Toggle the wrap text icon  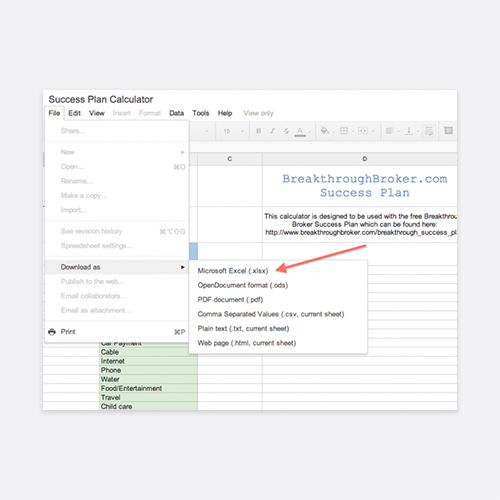tap(429, 131)
